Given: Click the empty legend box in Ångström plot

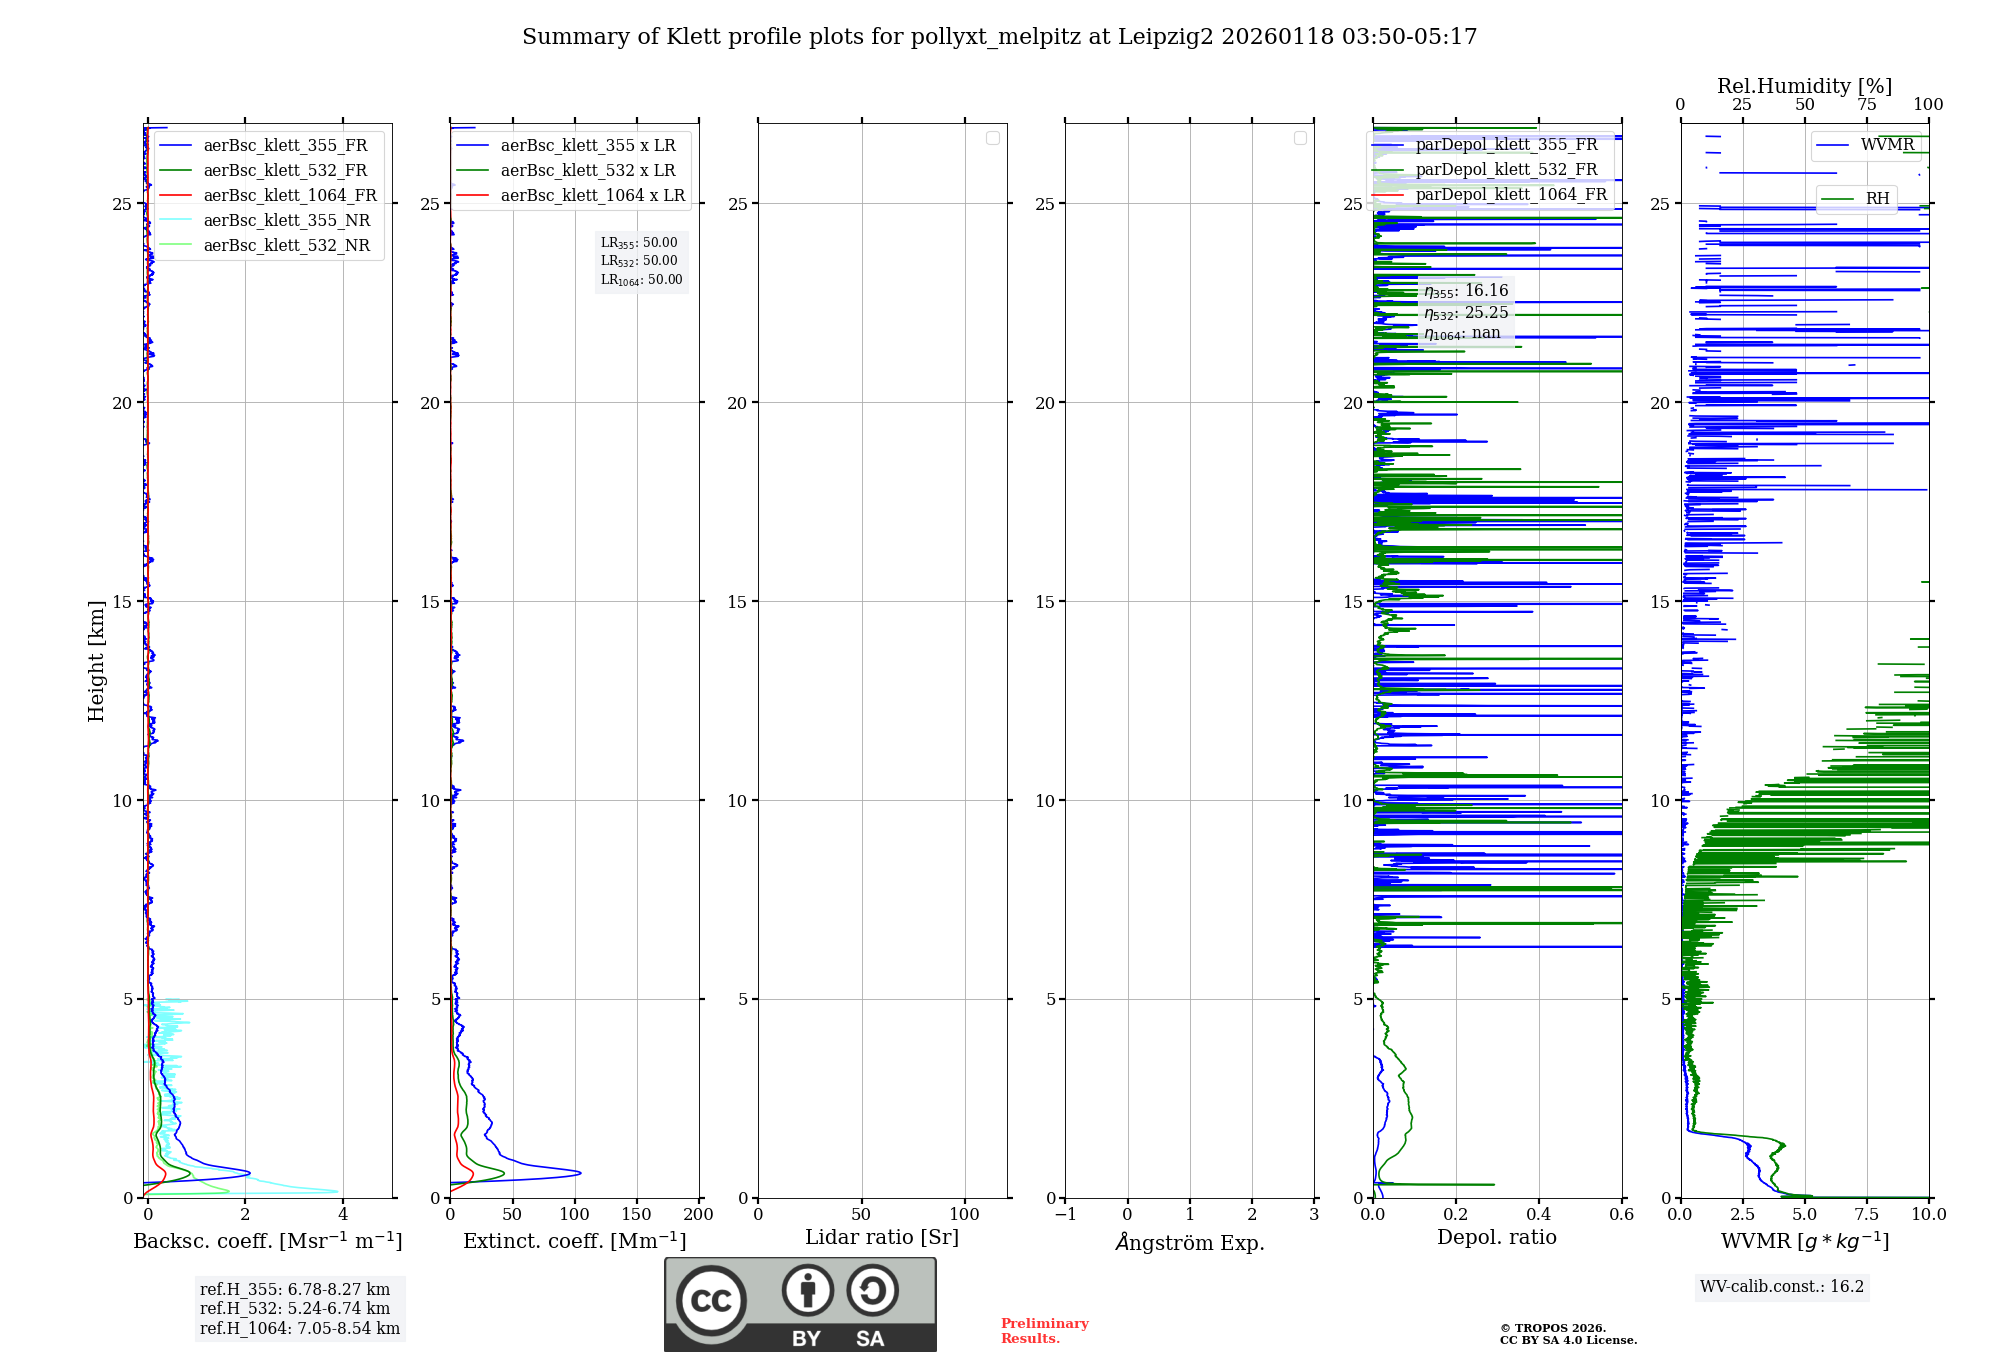Looking at the screenshot, I should pyautogui.click(x=1300, y=138).
